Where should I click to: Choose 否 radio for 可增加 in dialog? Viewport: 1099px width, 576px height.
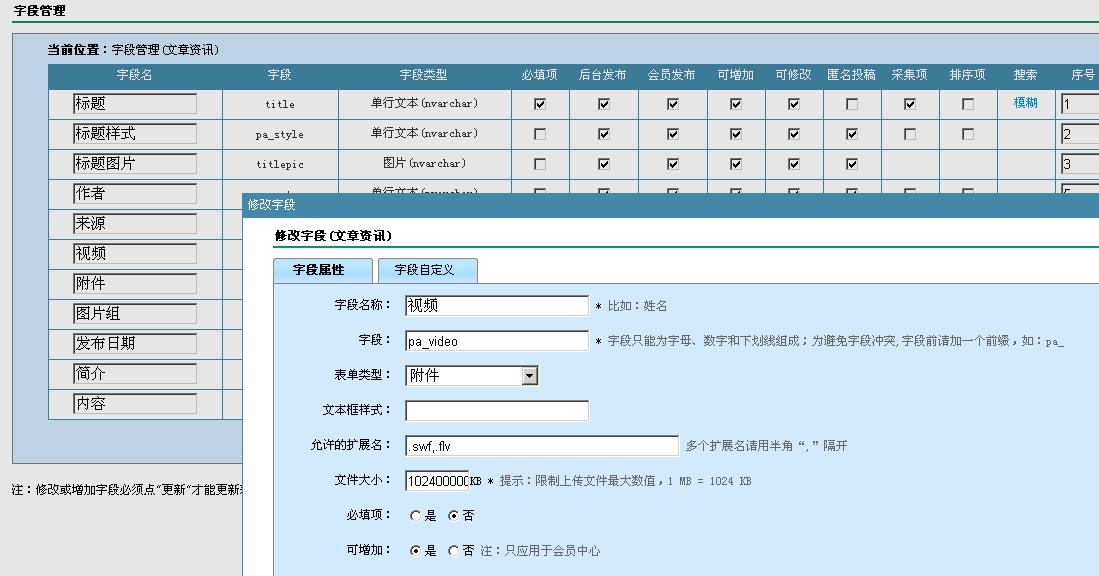[x=453, y=551]
